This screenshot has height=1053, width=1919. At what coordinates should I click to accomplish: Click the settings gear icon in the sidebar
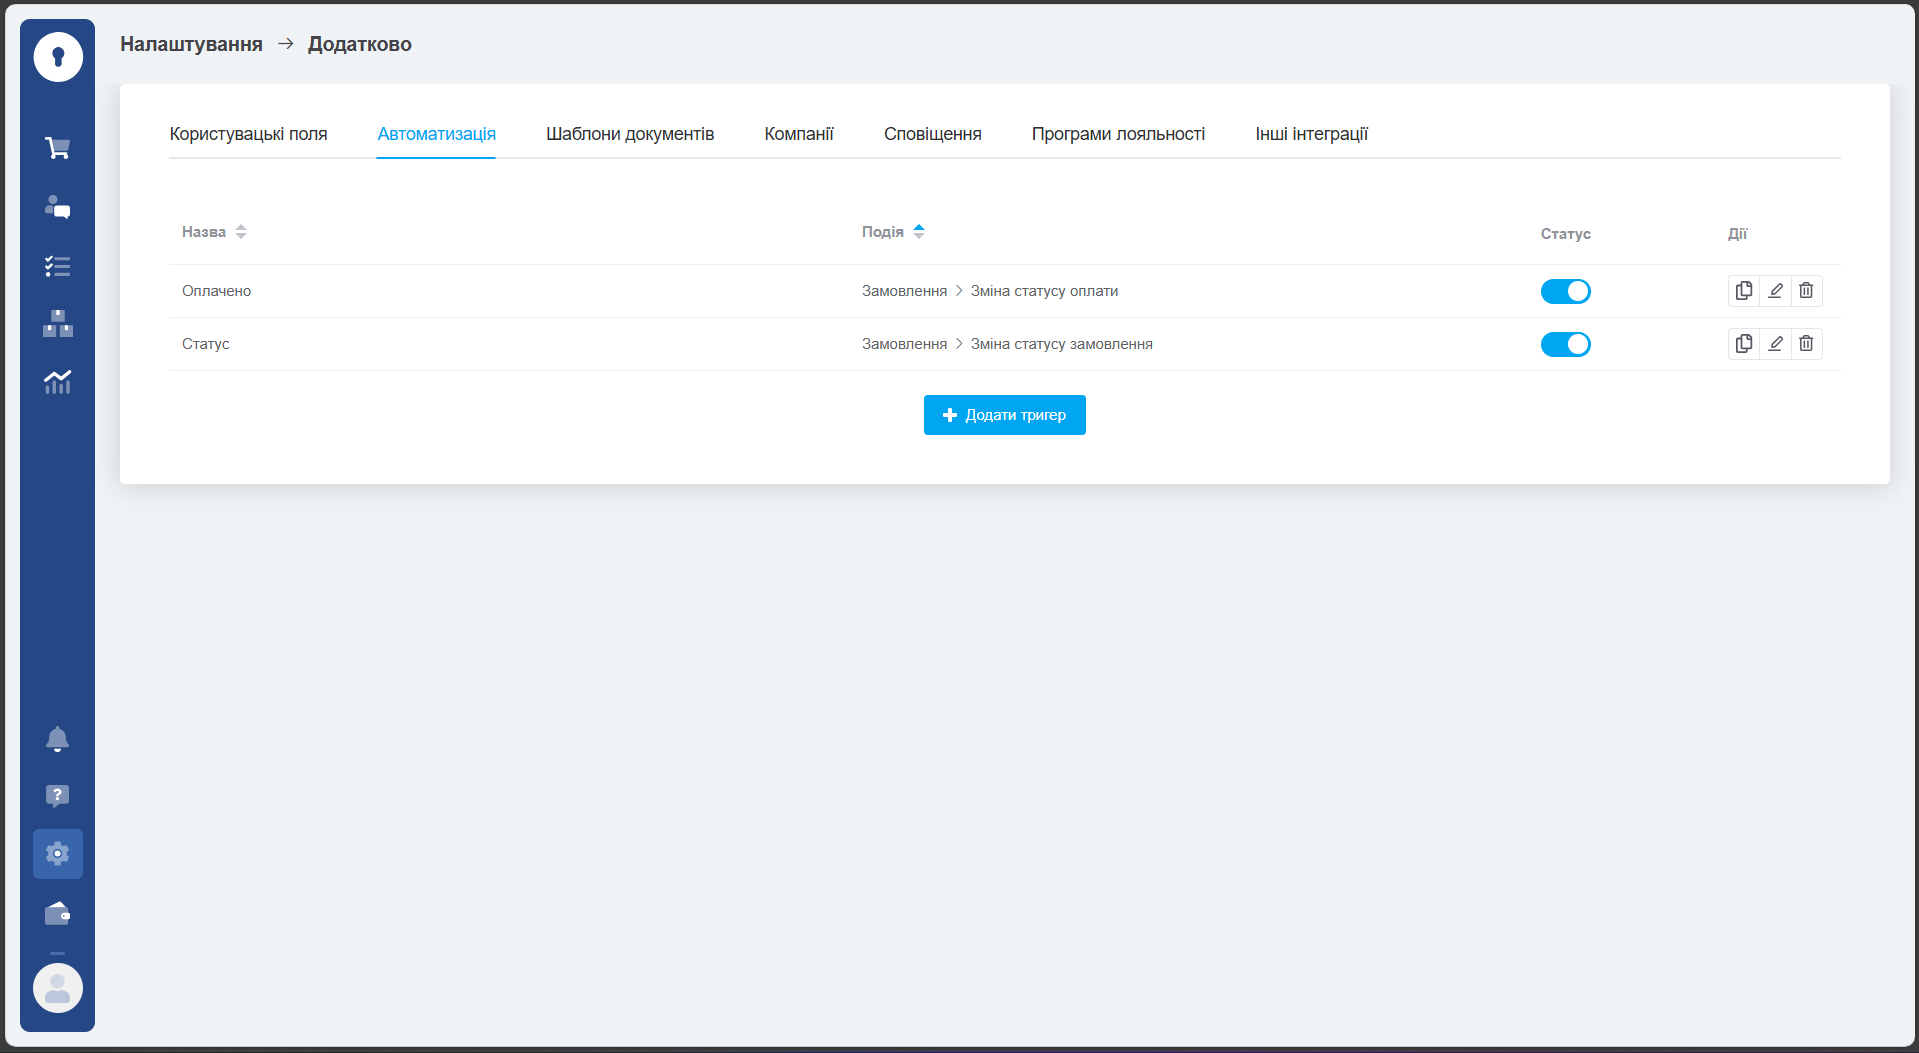click(58, 854)
